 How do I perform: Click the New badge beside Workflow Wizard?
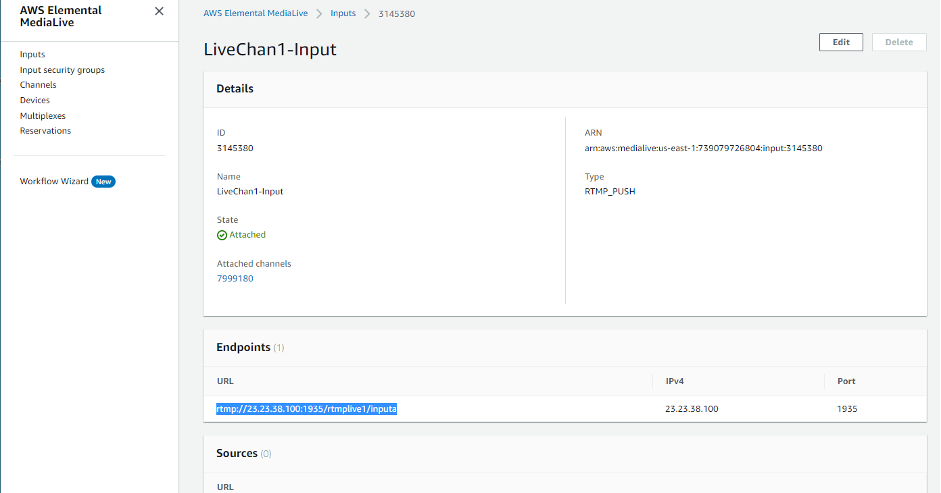(103, 181)
